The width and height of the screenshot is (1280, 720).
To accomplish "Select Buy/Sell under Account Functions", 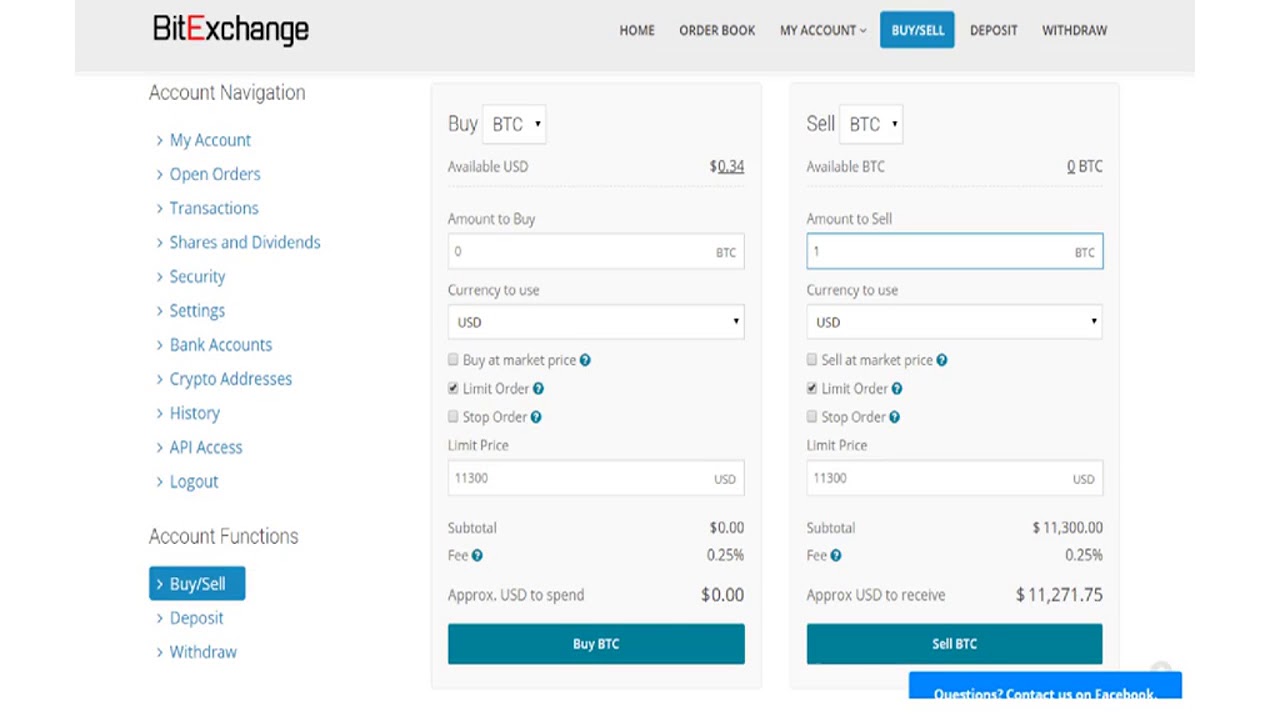I will pos(197,584).
